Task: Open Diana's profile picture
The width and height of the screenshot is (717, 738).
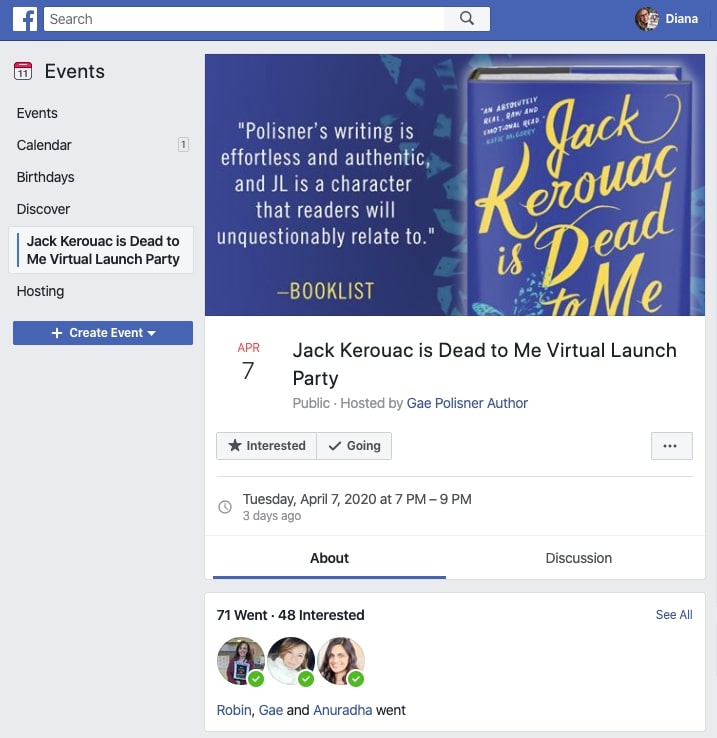Action: pos(647,19)
